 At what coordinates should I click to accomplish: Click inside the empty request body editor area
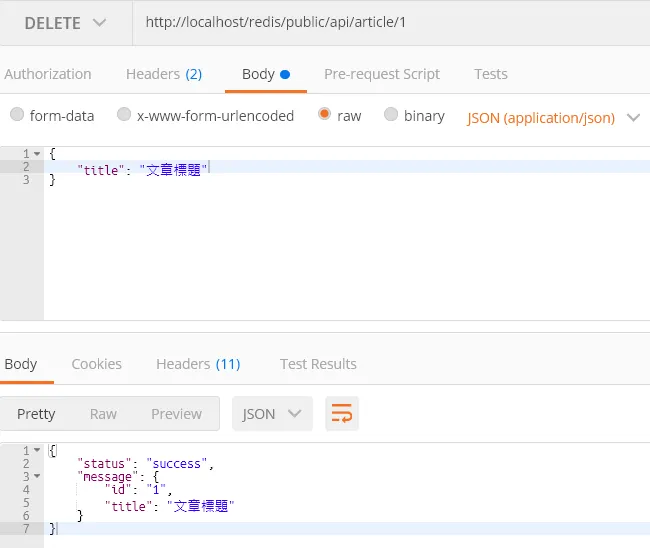(347, 253)
